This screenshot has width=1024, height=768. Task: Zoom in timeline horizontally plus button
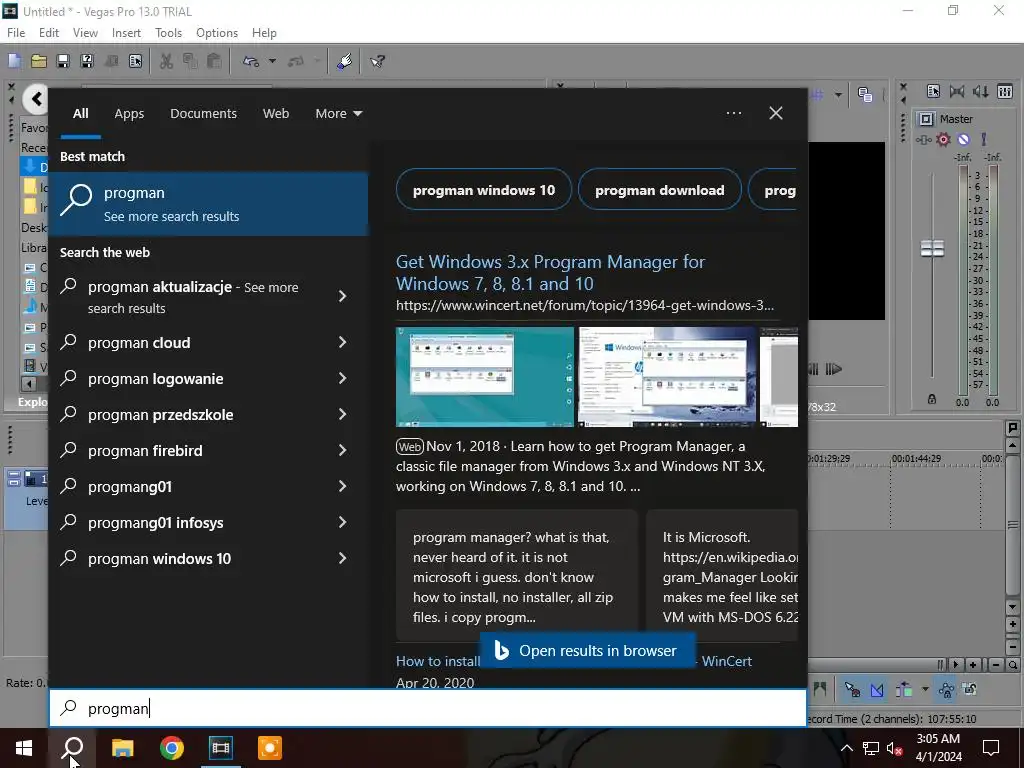point(973,665)
